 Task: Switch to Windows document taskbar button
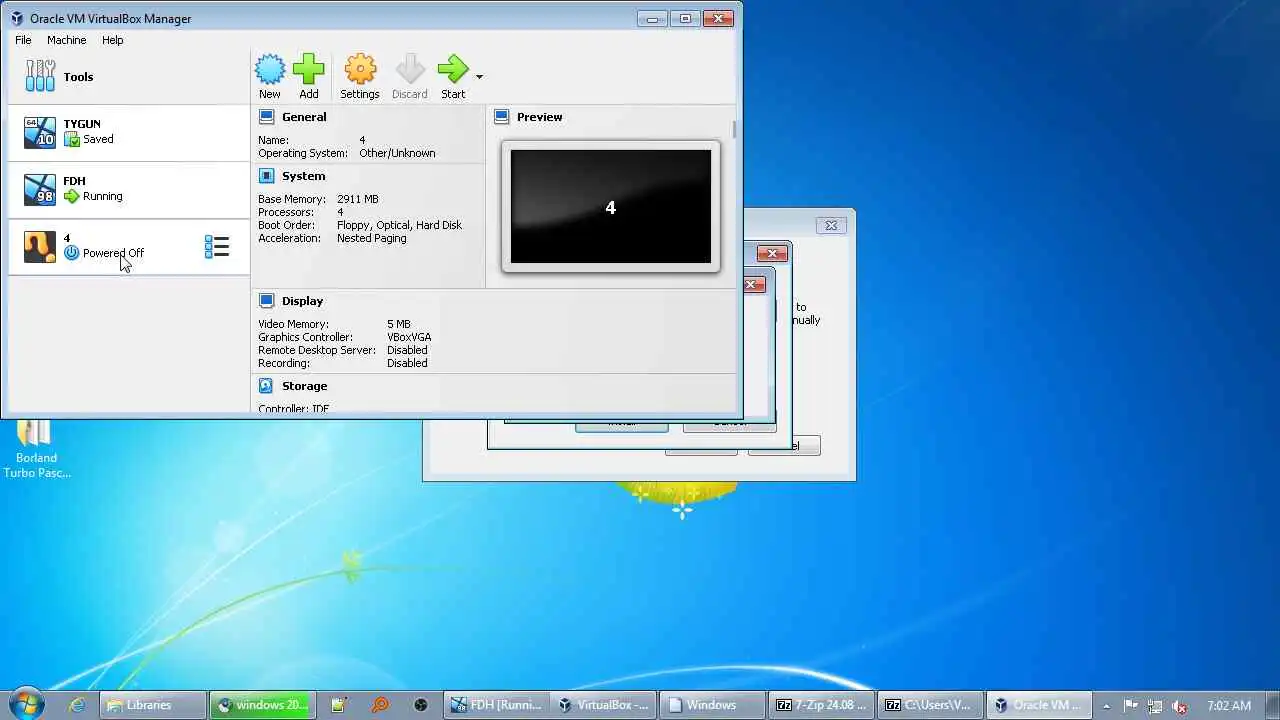click(712, 705)
